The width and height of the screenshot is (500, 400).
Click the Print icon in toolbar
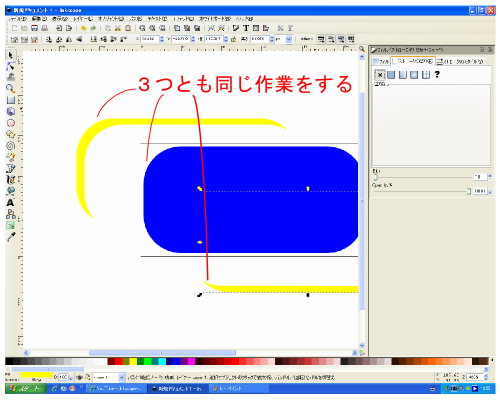pyautogui.click(x=45, y=28)
